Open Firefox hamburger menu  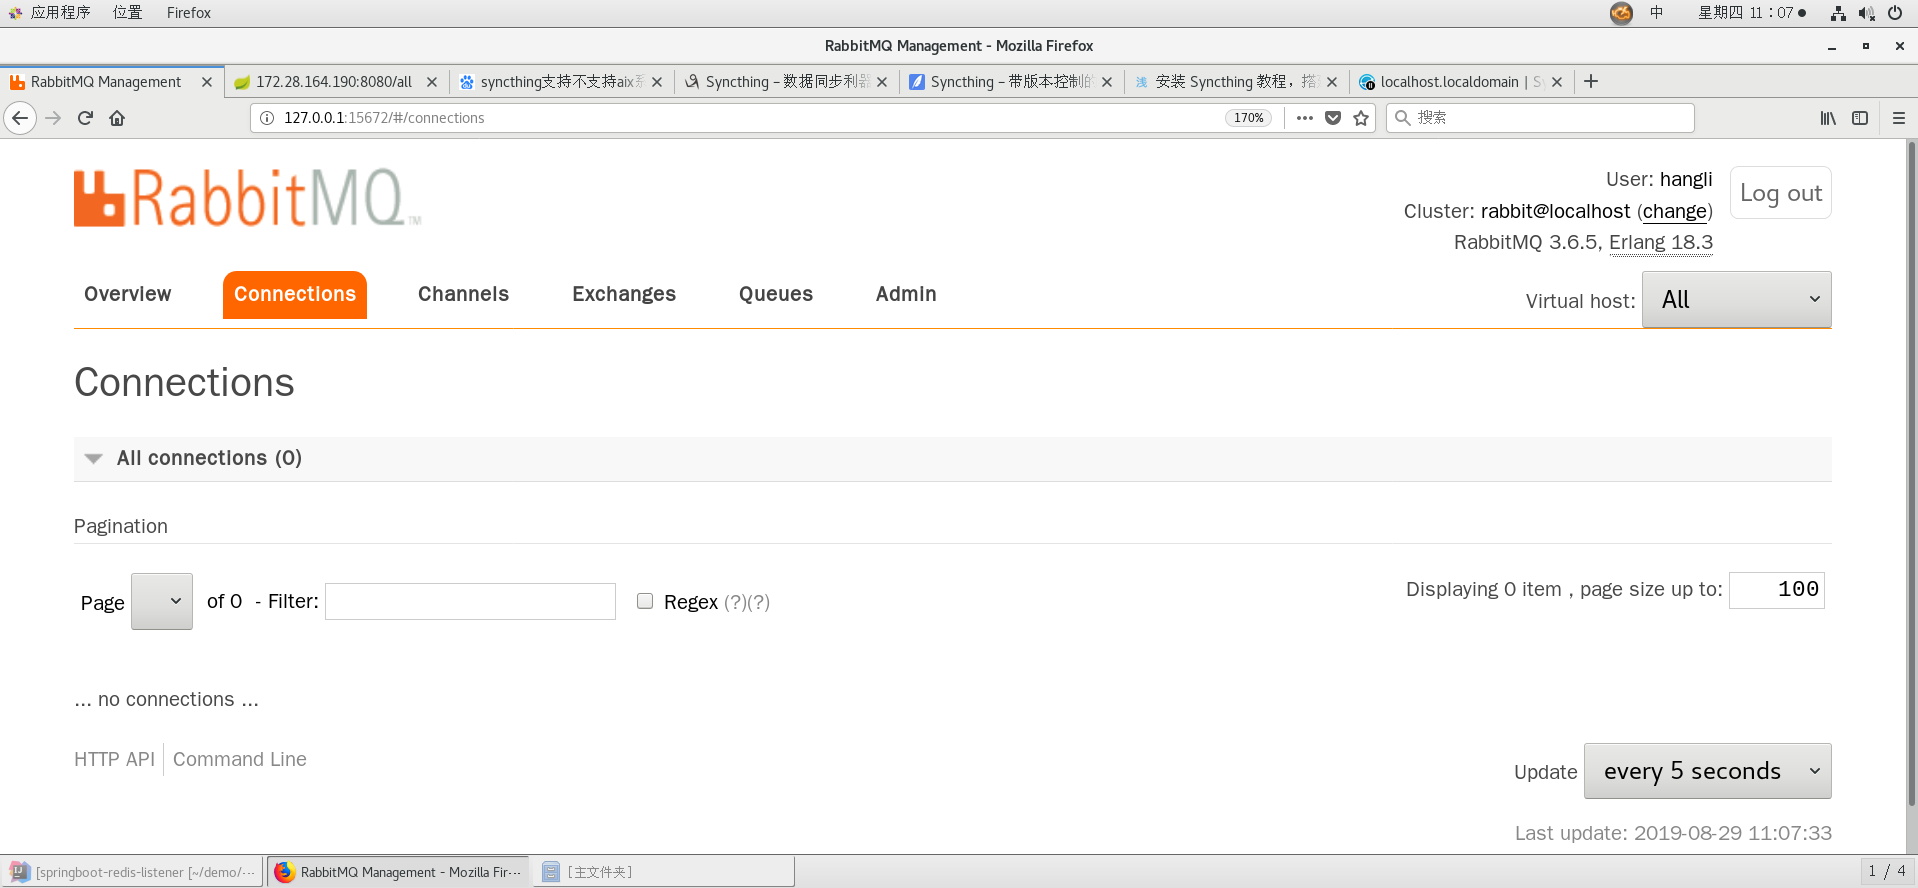[1899, 118]
